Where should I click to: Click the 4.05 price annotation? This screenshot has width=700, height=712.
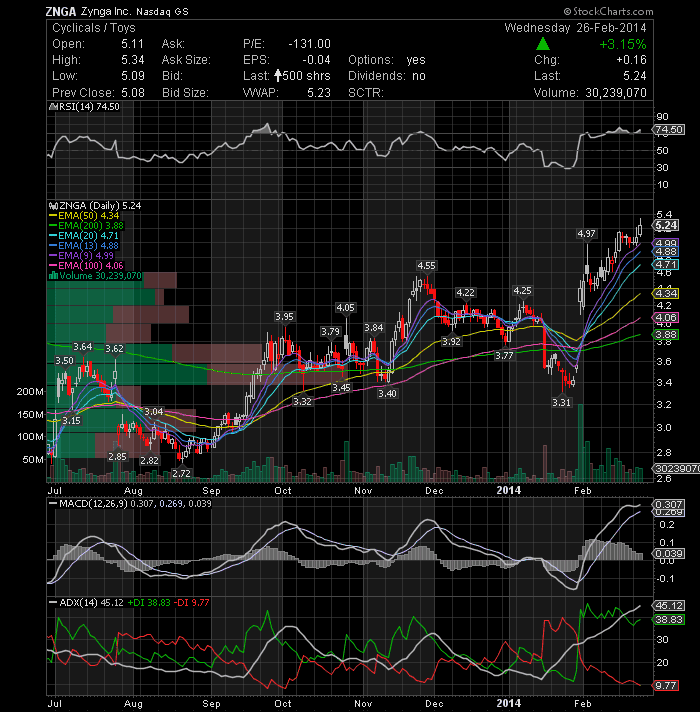pyautogui.click(x=345, y=308)
